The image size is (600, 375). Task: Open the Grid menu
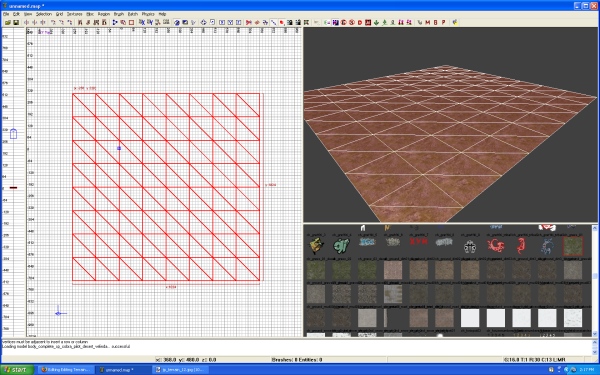[59, 14]
